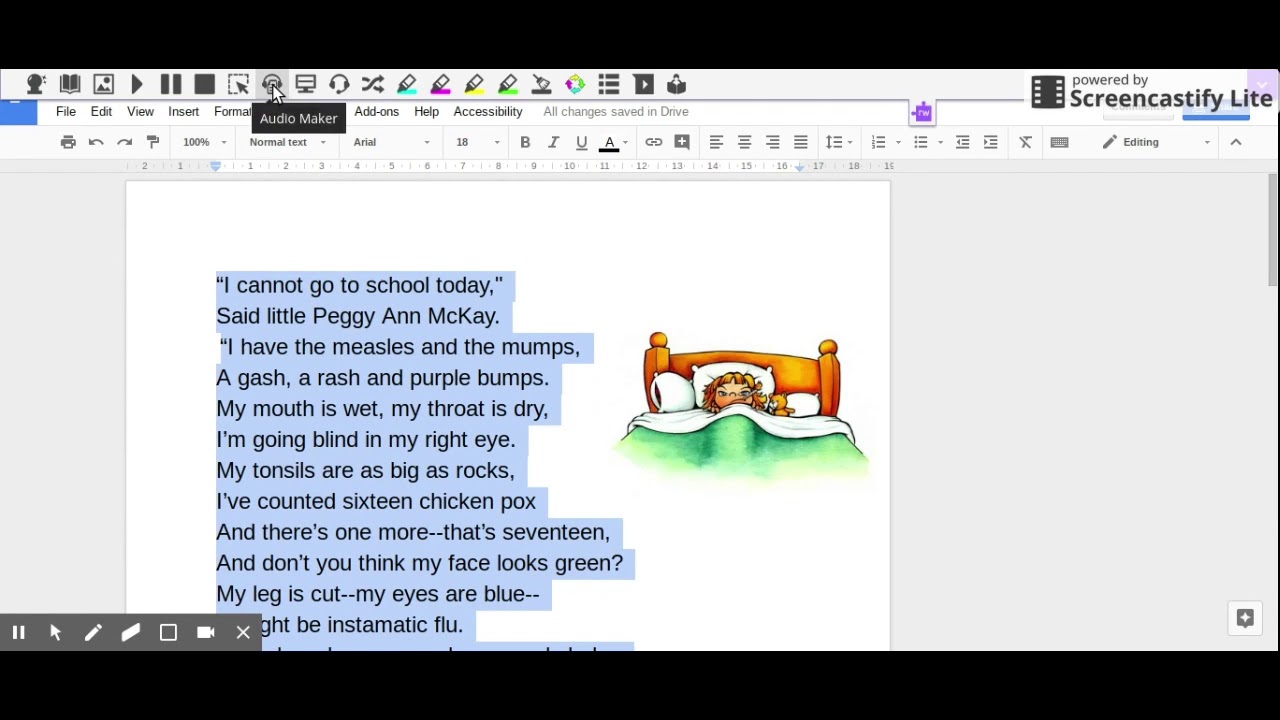Open the bulleted list dropdown
The width and height of the screenshot is (1280, 720).
point(927,142)
